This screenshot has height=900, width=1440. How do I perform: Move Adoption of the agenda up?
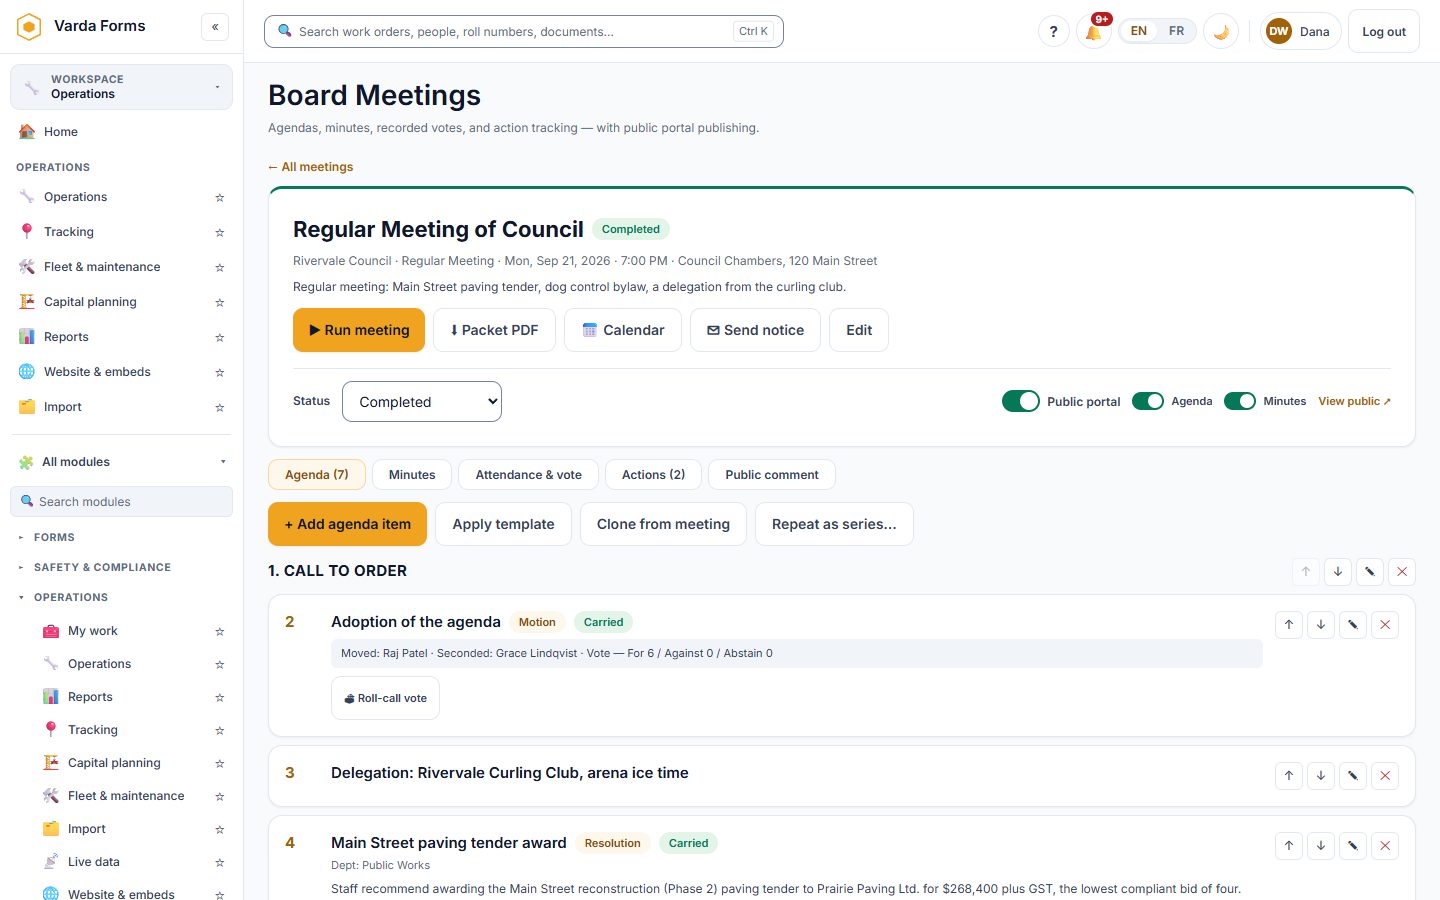tap(1289, 625)
